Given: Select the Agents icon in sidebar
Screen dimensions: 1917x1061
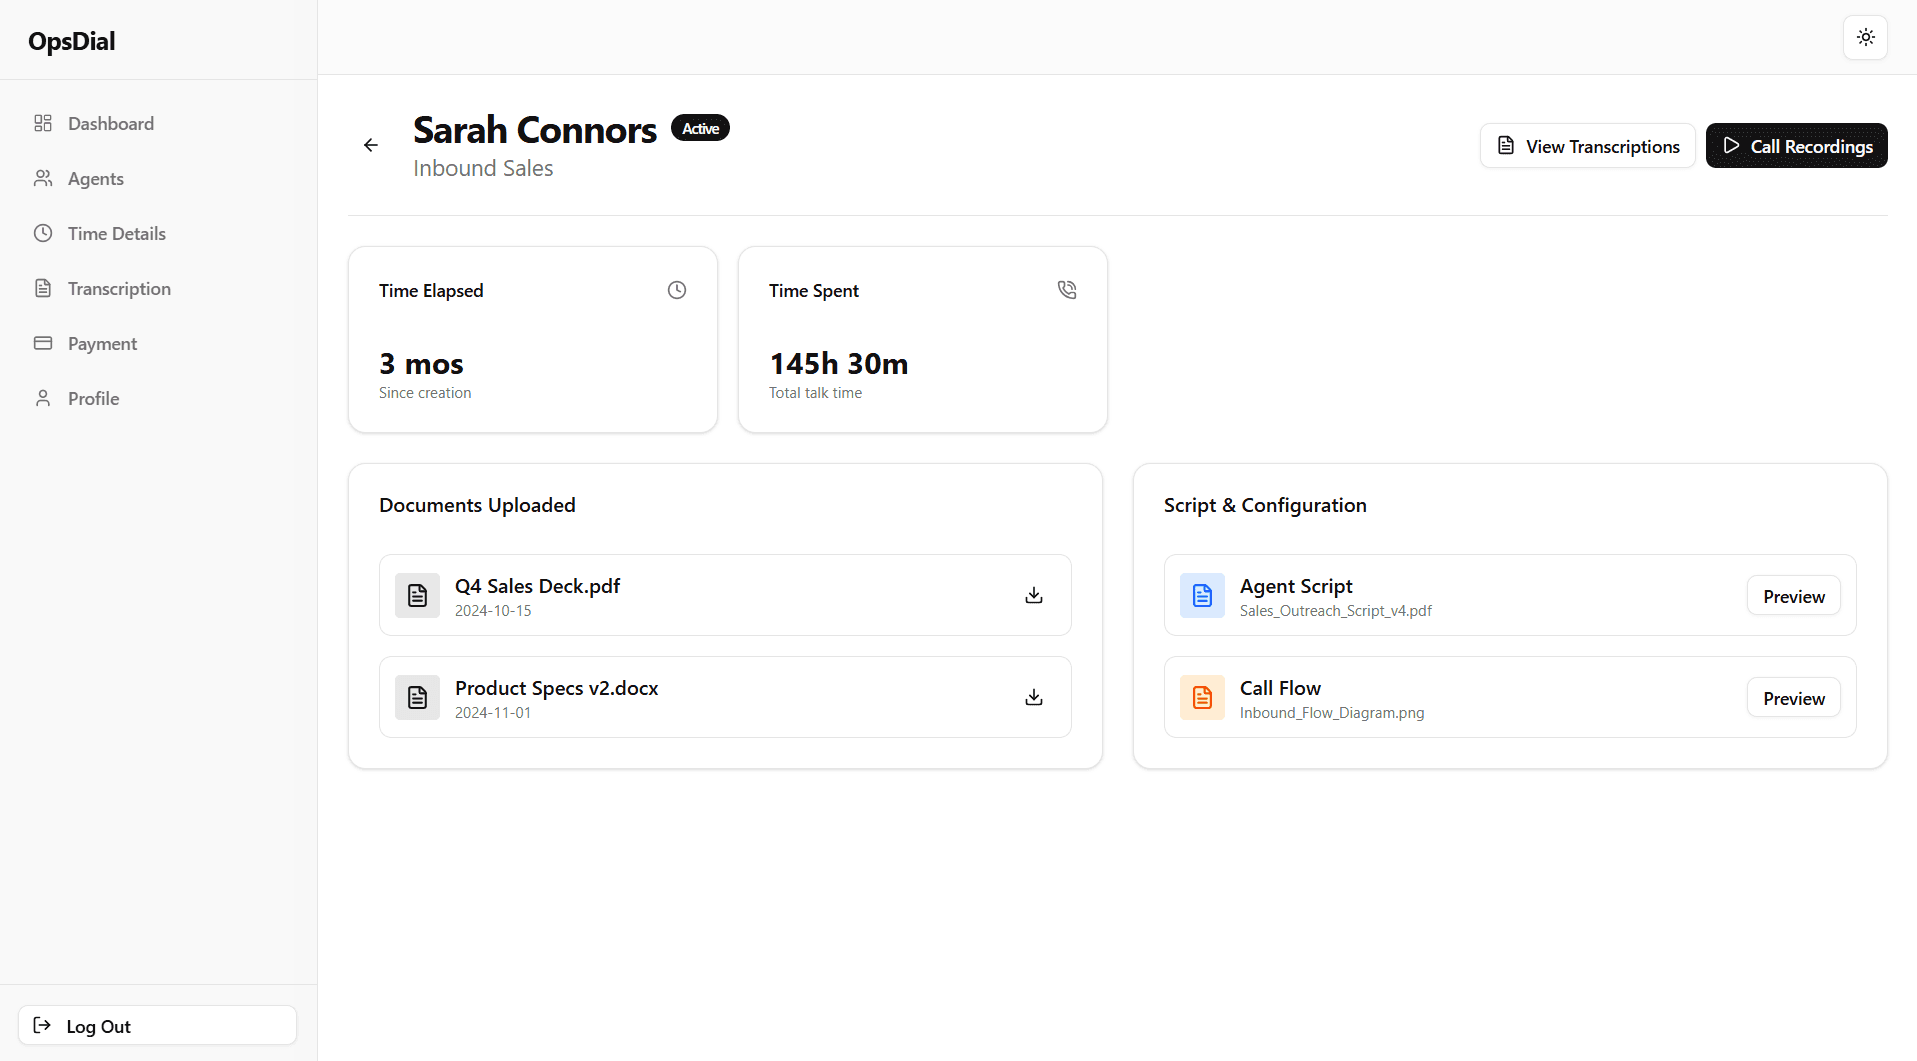Looking at the screenshot, I should 43,178.
